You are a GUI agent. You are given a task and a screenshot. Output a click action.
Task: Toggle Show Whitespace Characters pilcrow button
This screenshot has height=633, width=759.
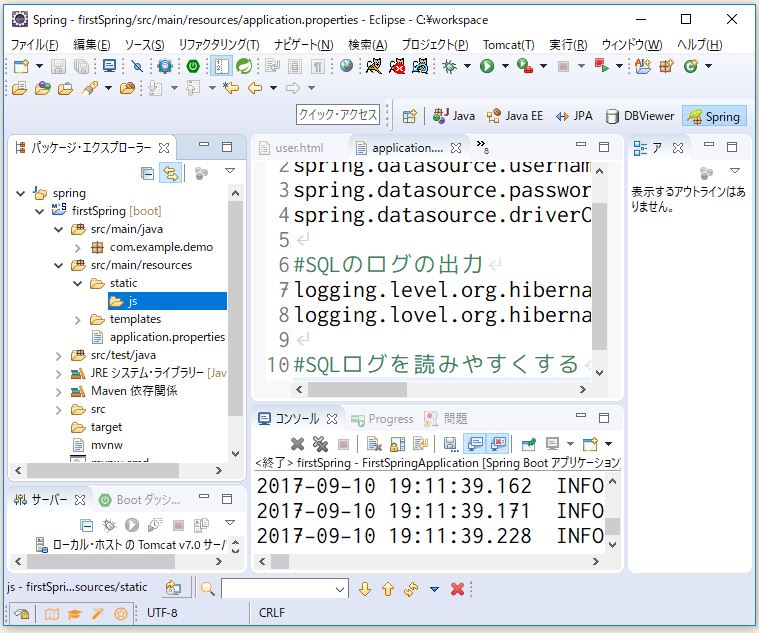tap(317, 66)
